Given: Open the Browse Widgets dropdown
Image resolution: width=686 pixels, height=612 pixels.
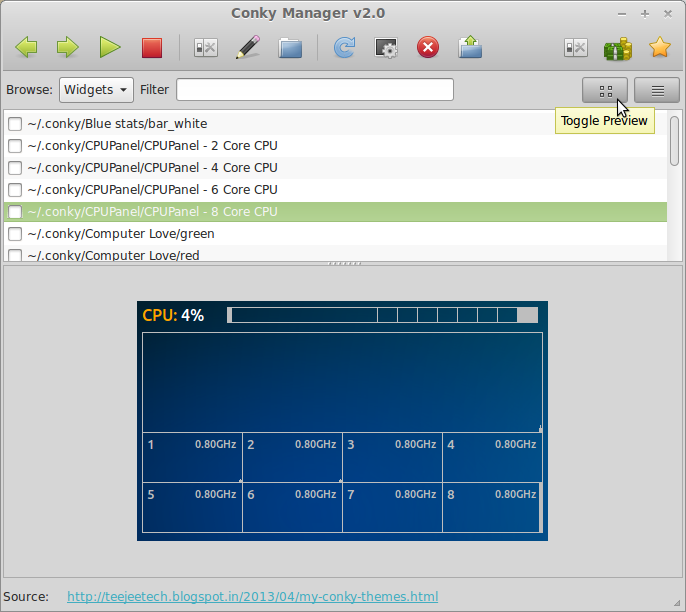Looking at the screenshot, I should pyautogui.click(x=96, y=90).
